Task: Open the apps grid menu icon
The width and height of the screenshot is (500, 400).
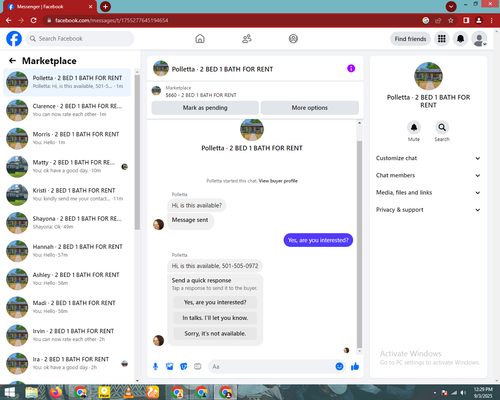Action: point(442,39)
